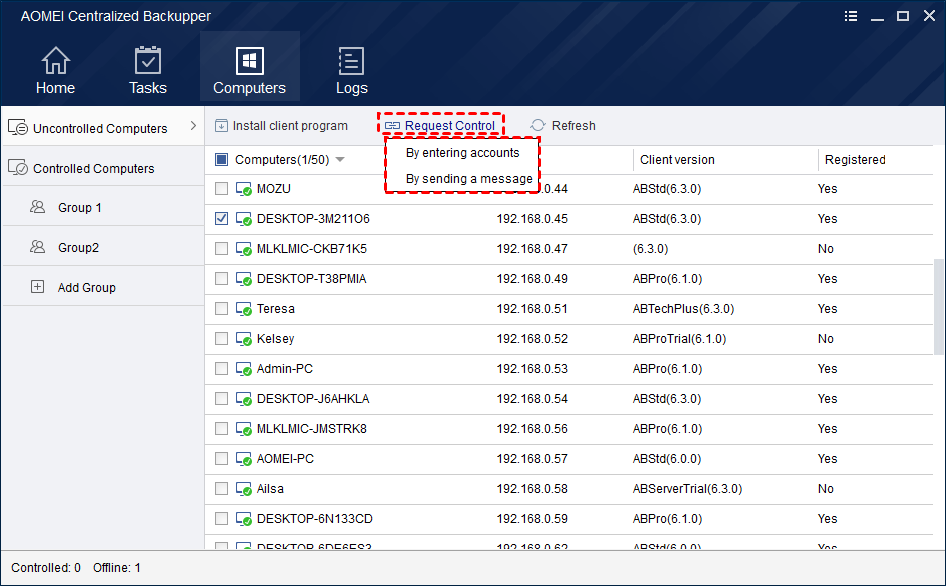Image resolution: width=946 pixels, height=586 pixels.
Task: Click the Controlled: 0 status text
Action: pos(46,567)
